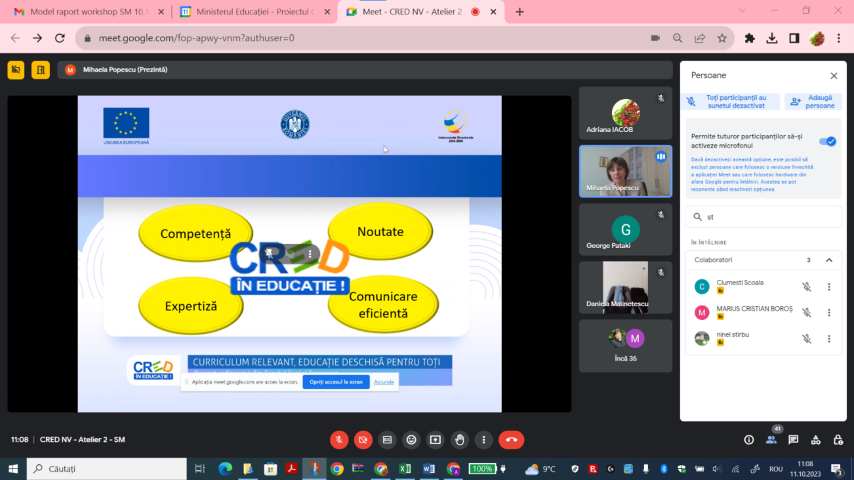Open the emoji reactions button
The image size is (854, 480).
411,439
